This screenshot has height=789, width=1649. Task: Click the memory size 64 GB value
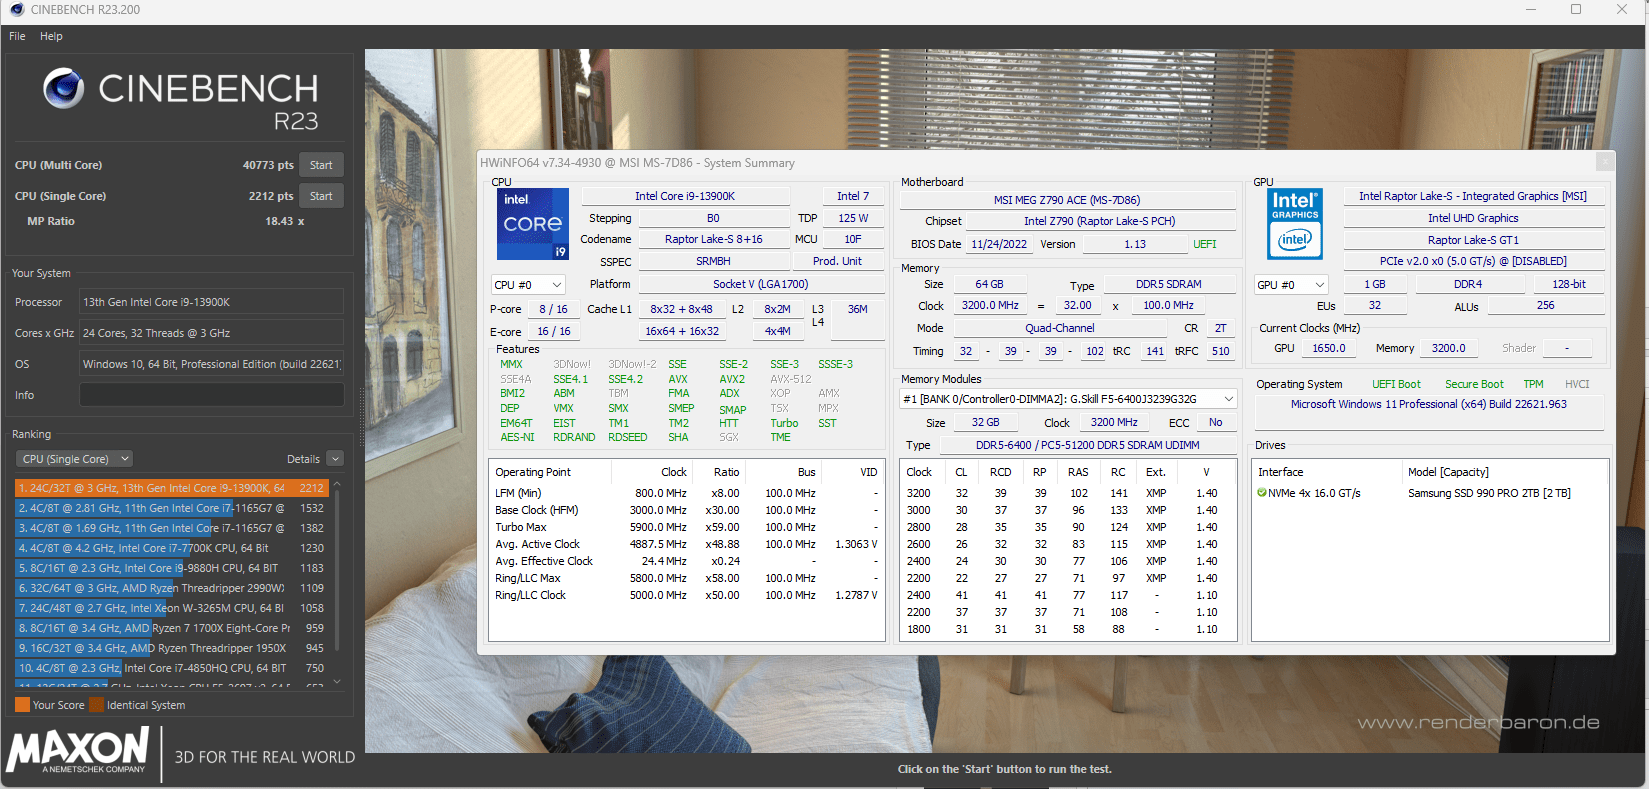click(x=989, y=284)
